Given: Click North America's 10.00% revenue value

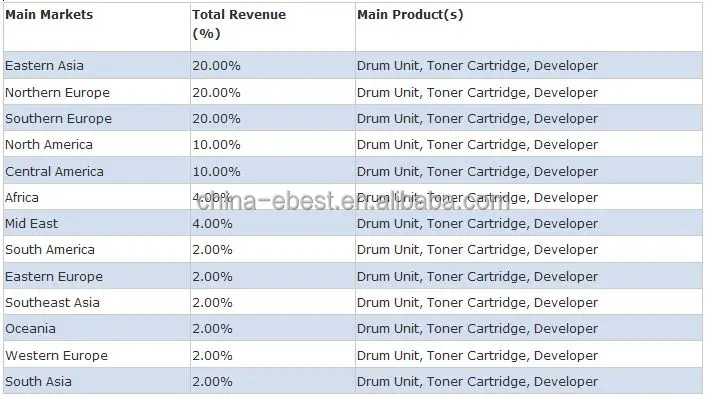Looking at the screenshot, I should tap(216, 145).
